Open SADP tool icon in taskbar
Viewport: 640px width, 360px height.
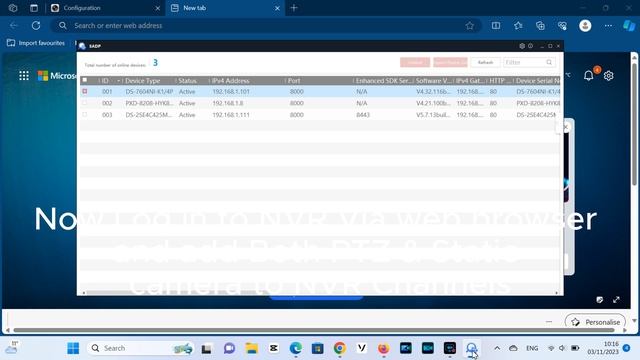click(471, 348)
